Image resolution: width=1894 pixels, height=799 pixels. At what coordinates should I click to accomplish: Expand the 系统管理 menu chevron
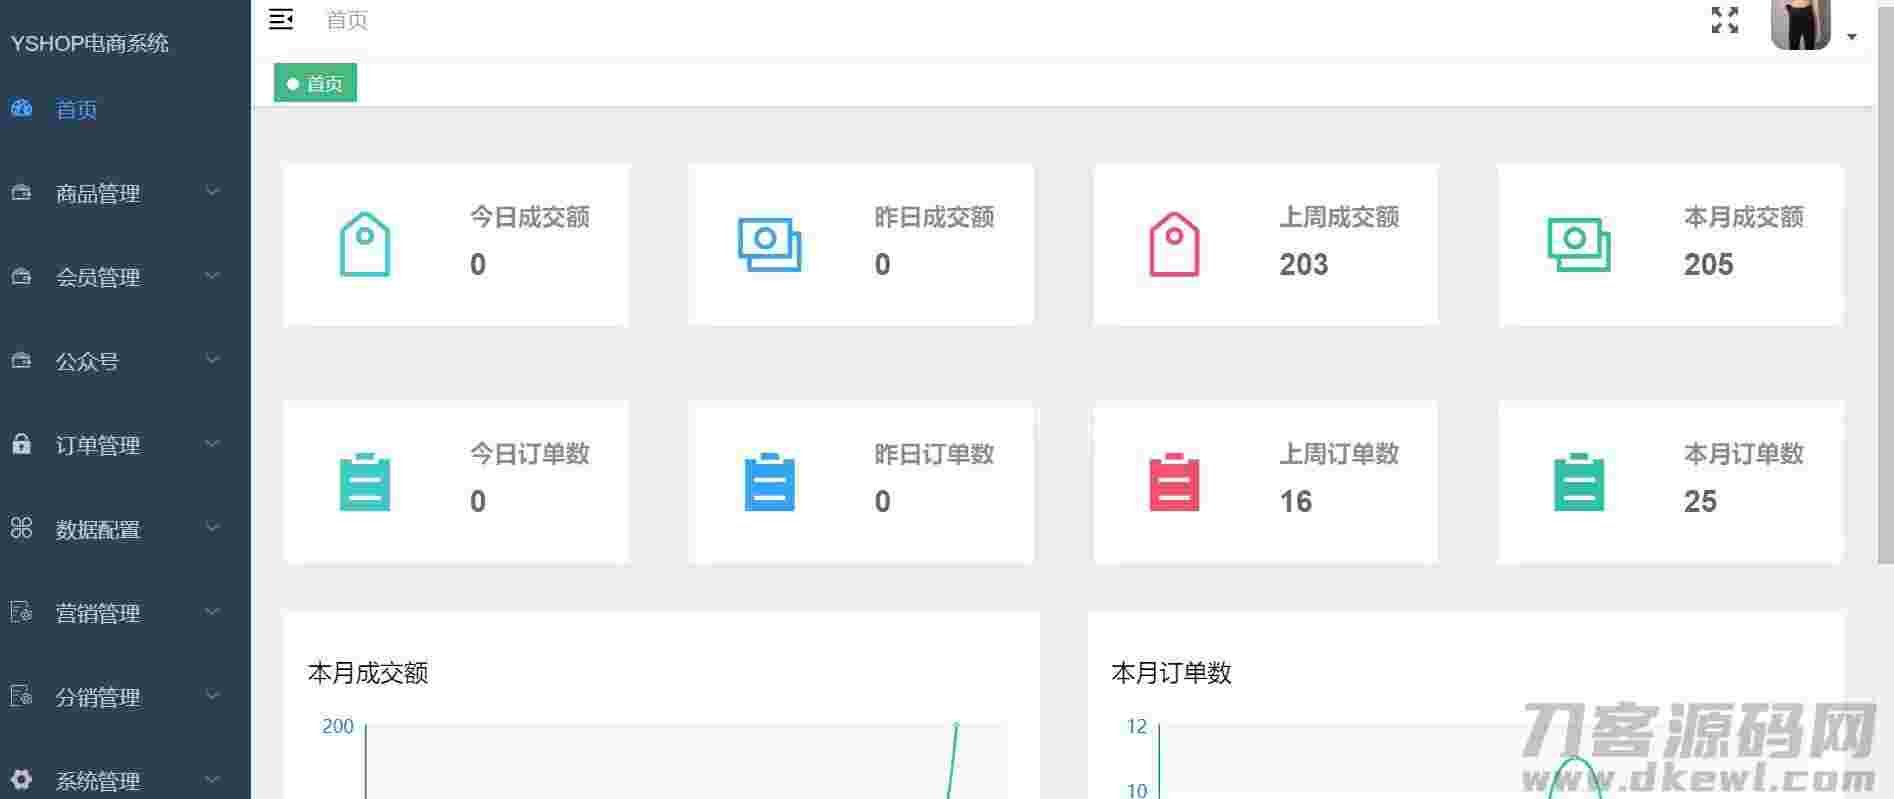click(212, 779)
